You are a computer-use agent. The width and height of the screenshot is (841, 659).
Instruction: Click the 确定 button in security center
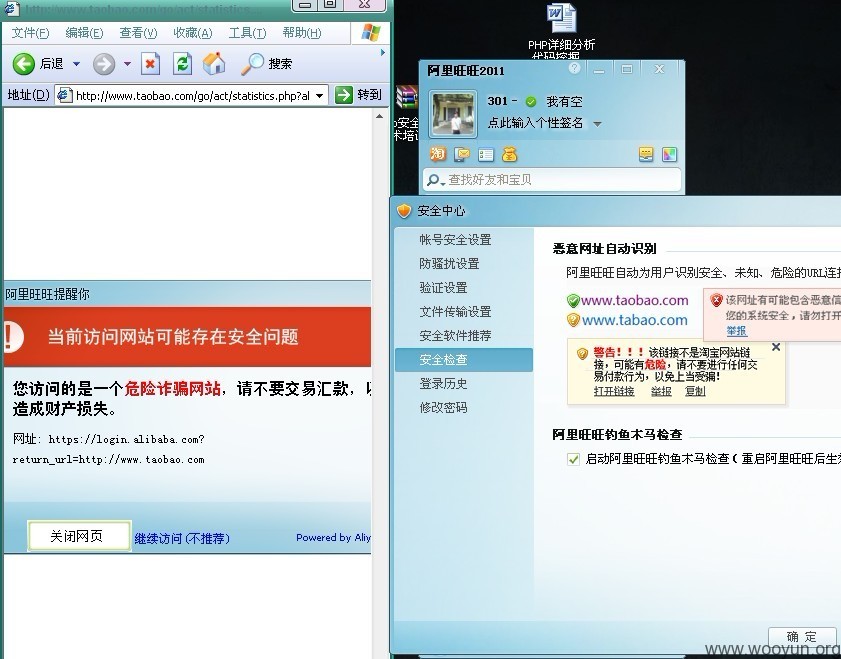click(x=801, y=636)
